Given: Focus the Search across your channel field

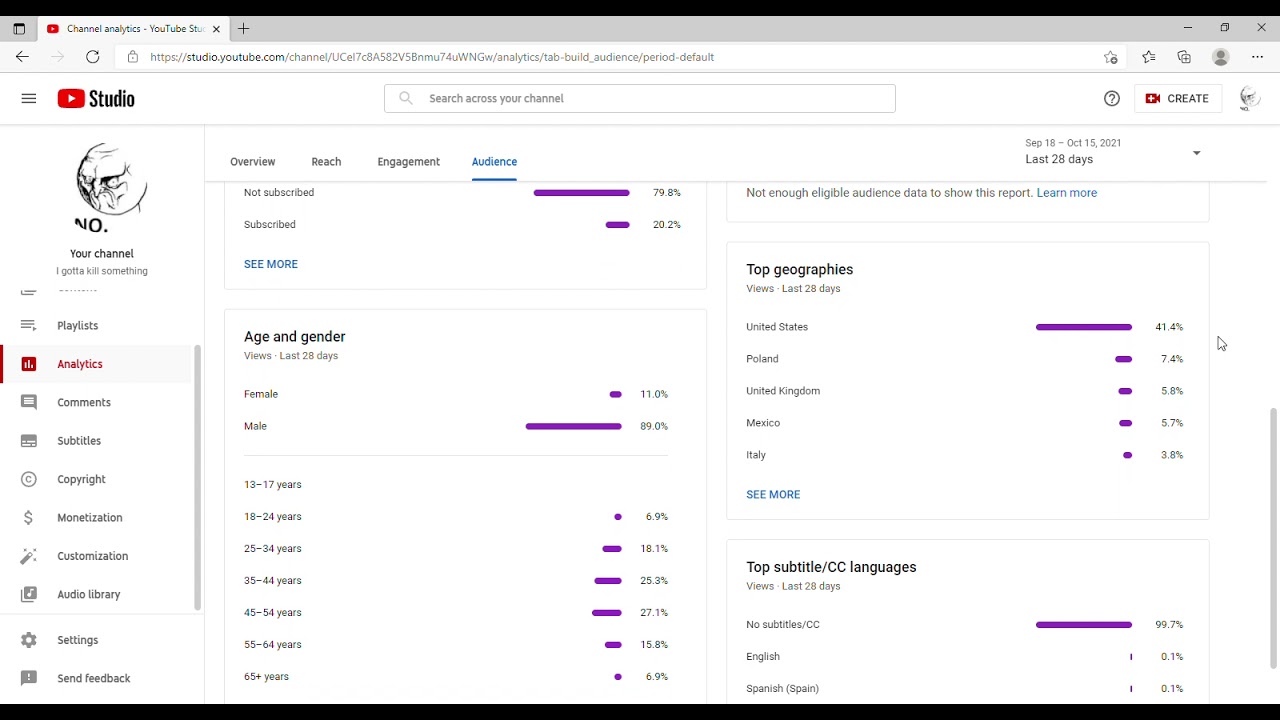Looking at the screenshot, I should point(640,98).
